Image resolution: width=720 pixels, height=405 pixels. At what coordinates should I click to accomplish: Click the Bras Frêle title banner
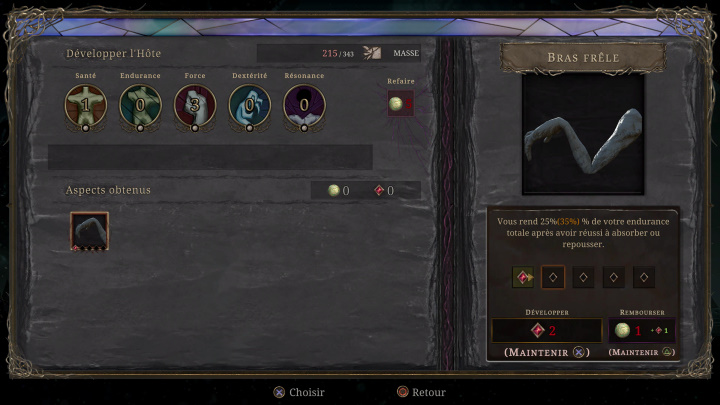pyautogui.click(x=583, y=58)
